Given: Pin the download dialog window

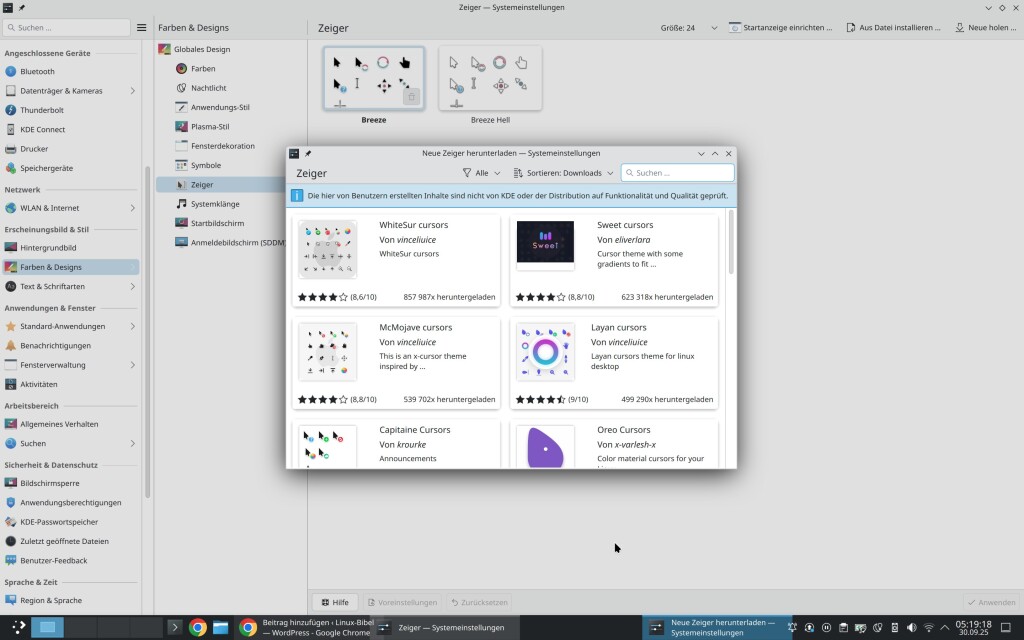Looking at the screenshot, I should pos(308,153).
